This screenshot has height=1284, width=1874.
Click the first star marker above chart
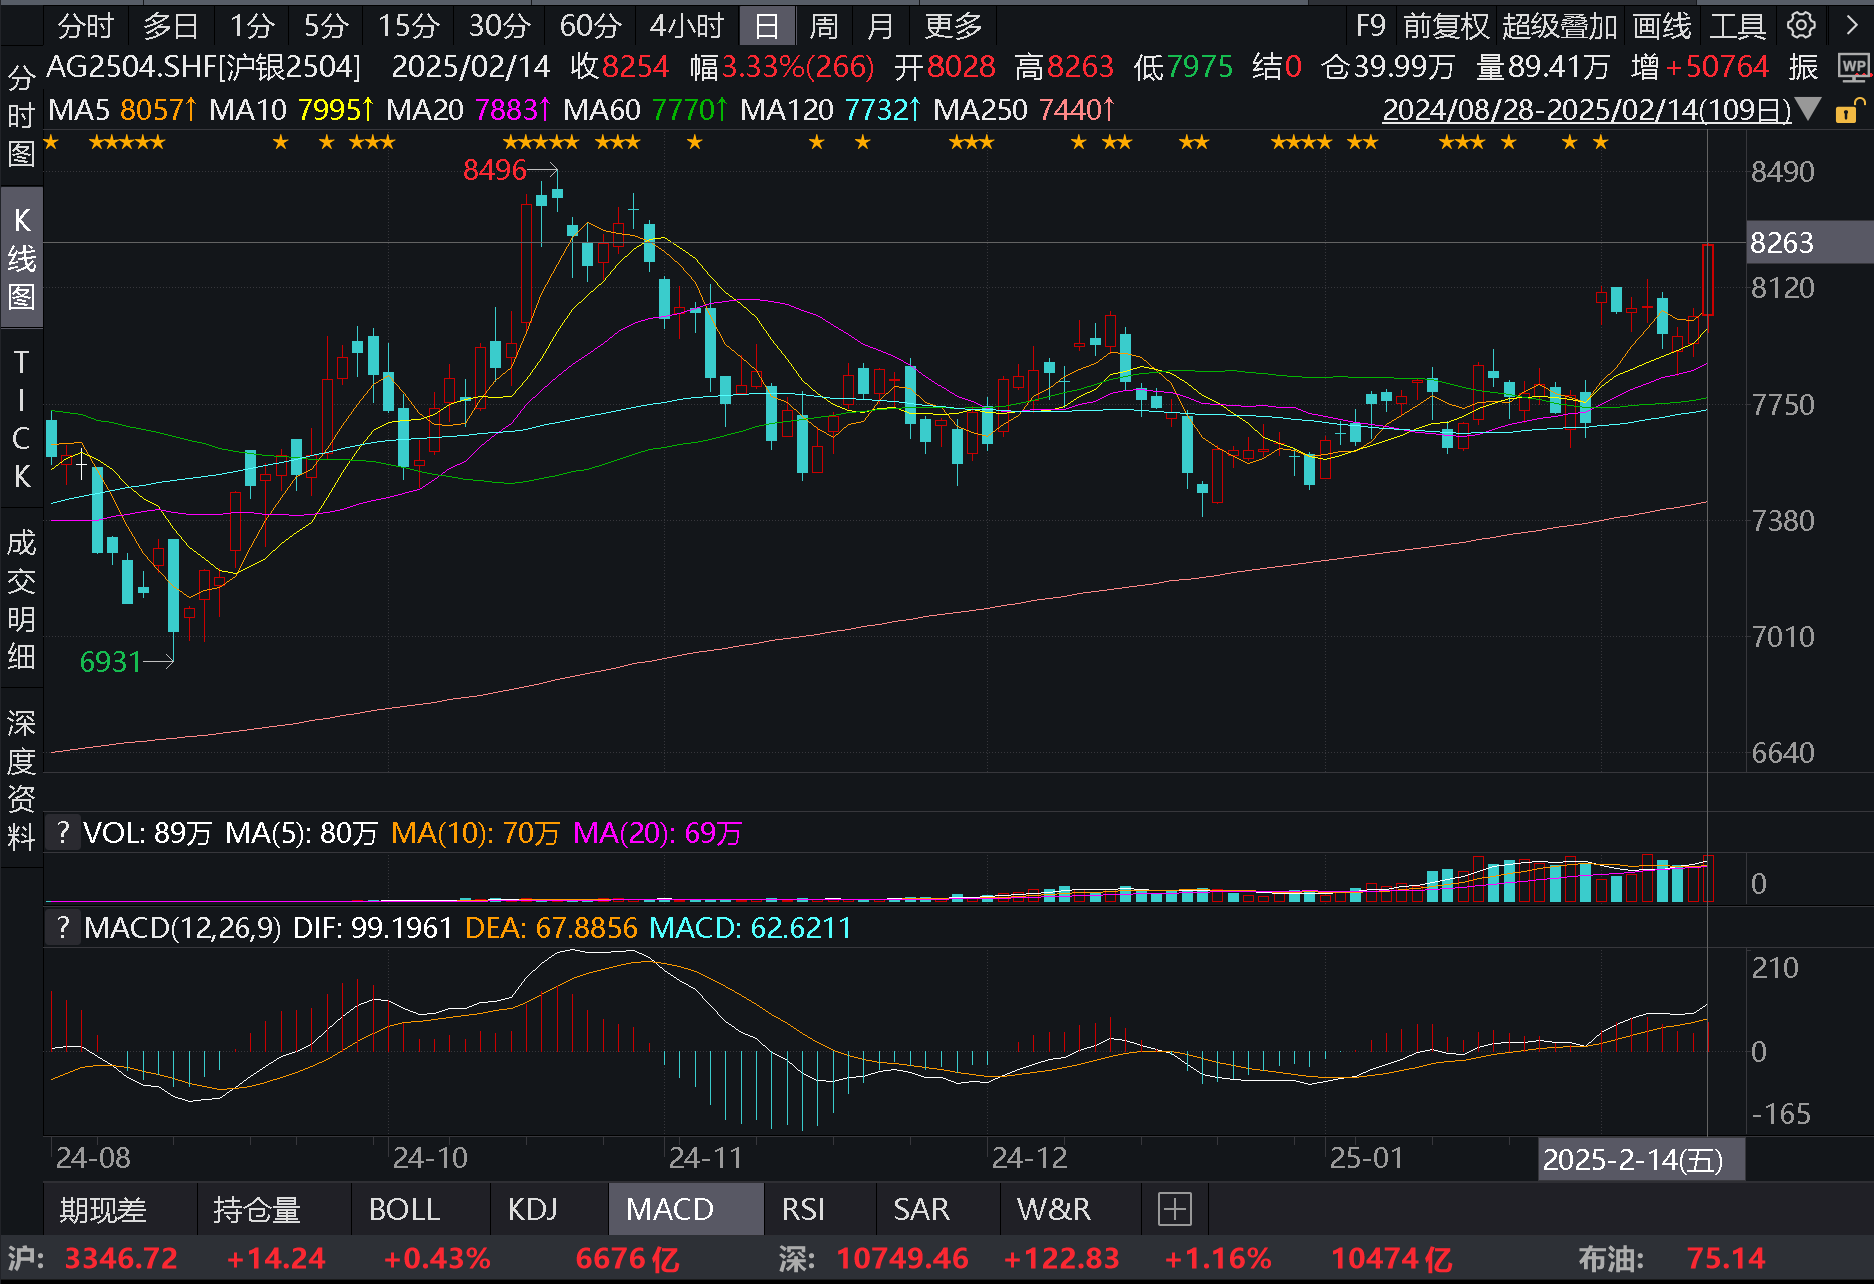(x=52, y=143)
